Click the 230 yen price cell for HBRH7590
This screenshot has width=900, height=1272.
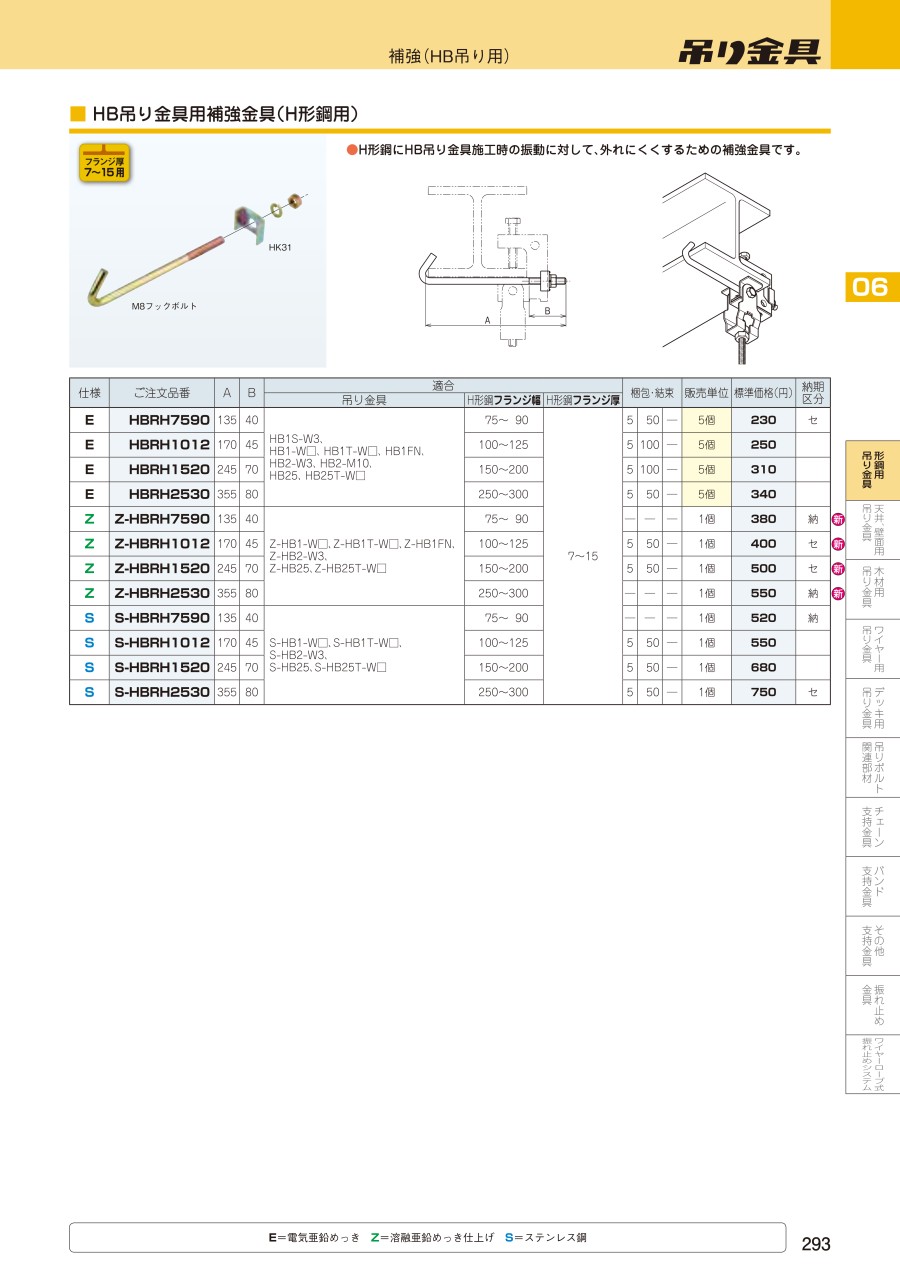pyautogui.click(x=762, y=420)
